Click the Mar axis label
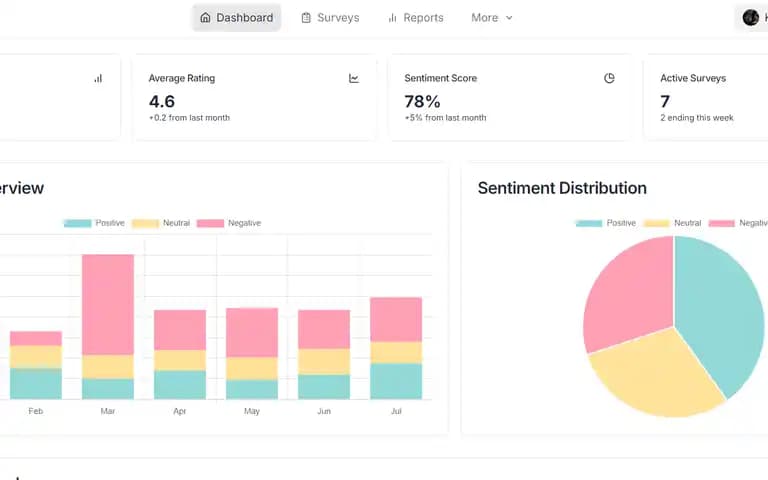Screen dimensions: 768x480 point(108,411)
